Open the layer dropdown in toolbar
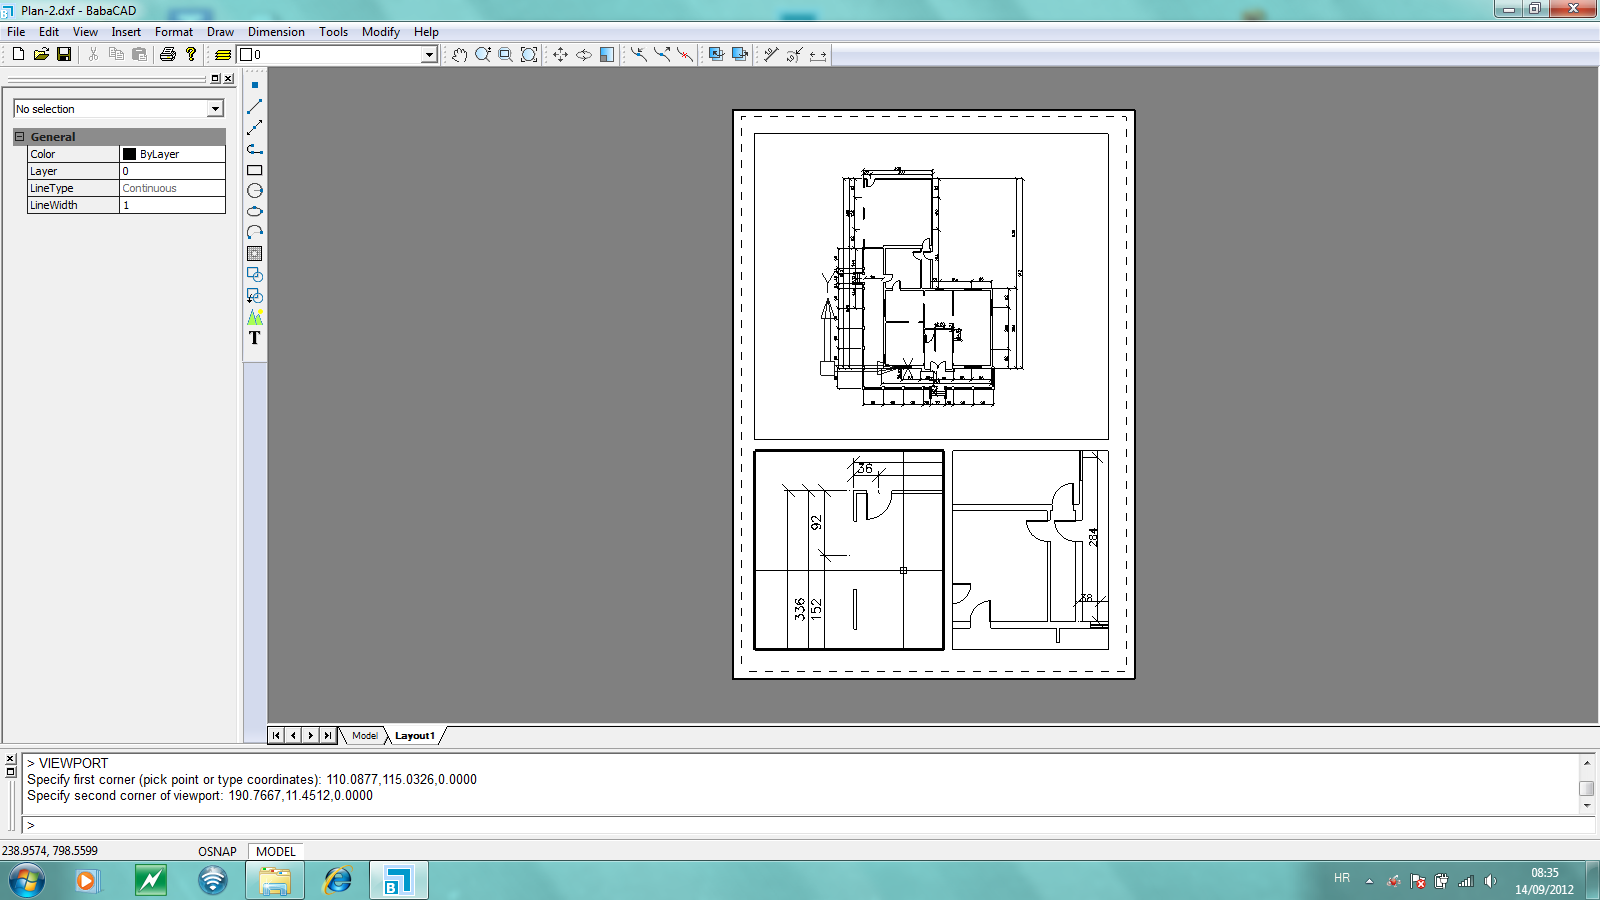 pos(429,55)
